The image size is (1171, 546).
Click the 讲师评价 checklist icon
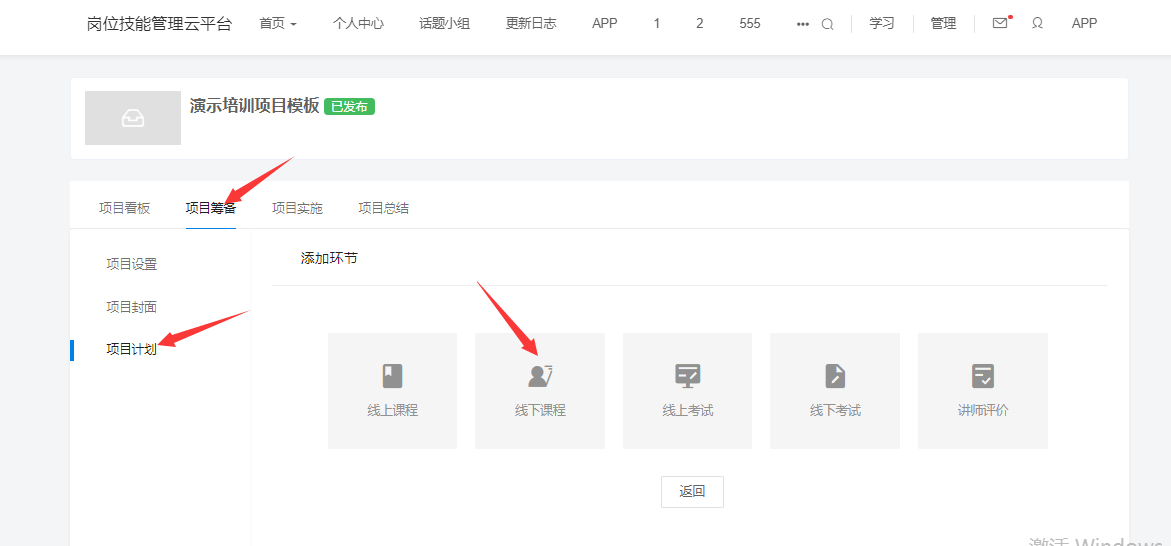[983, 376]
